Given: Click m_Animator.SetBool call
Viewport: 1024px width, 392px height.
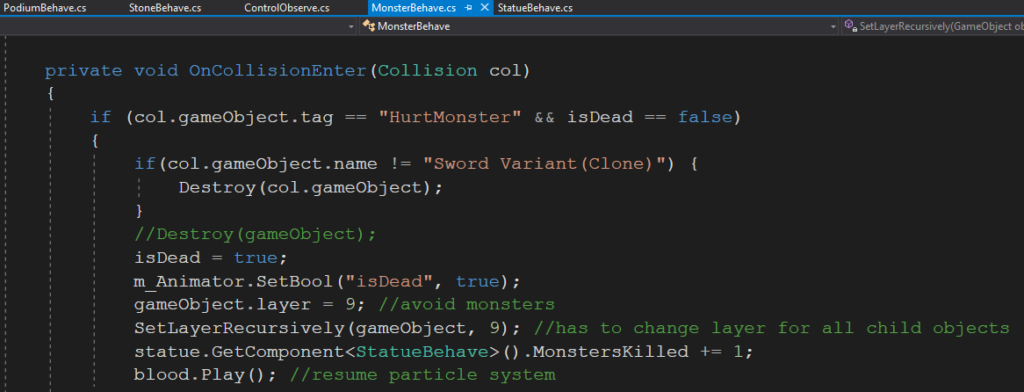Looking at the screenshot, I should [327, 282].
